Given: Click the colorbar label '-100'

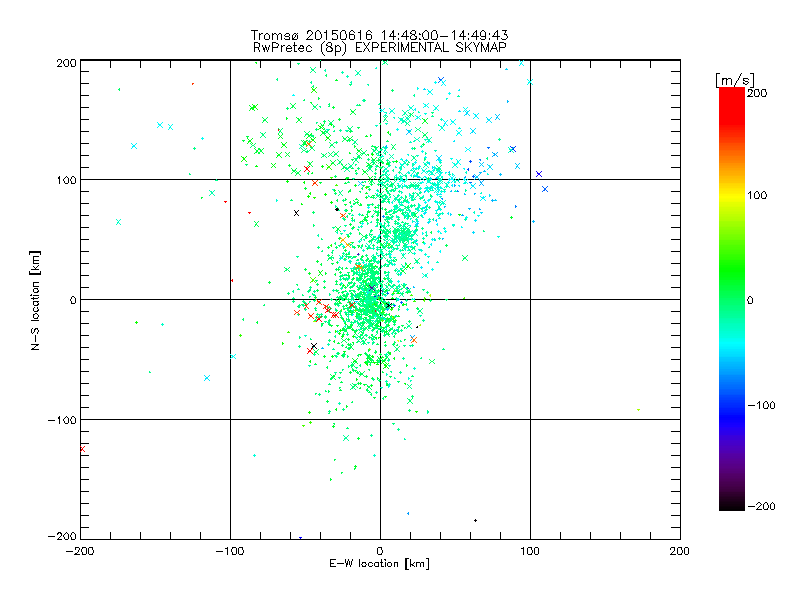Looking at the screenshot, I should pos(761,405).
